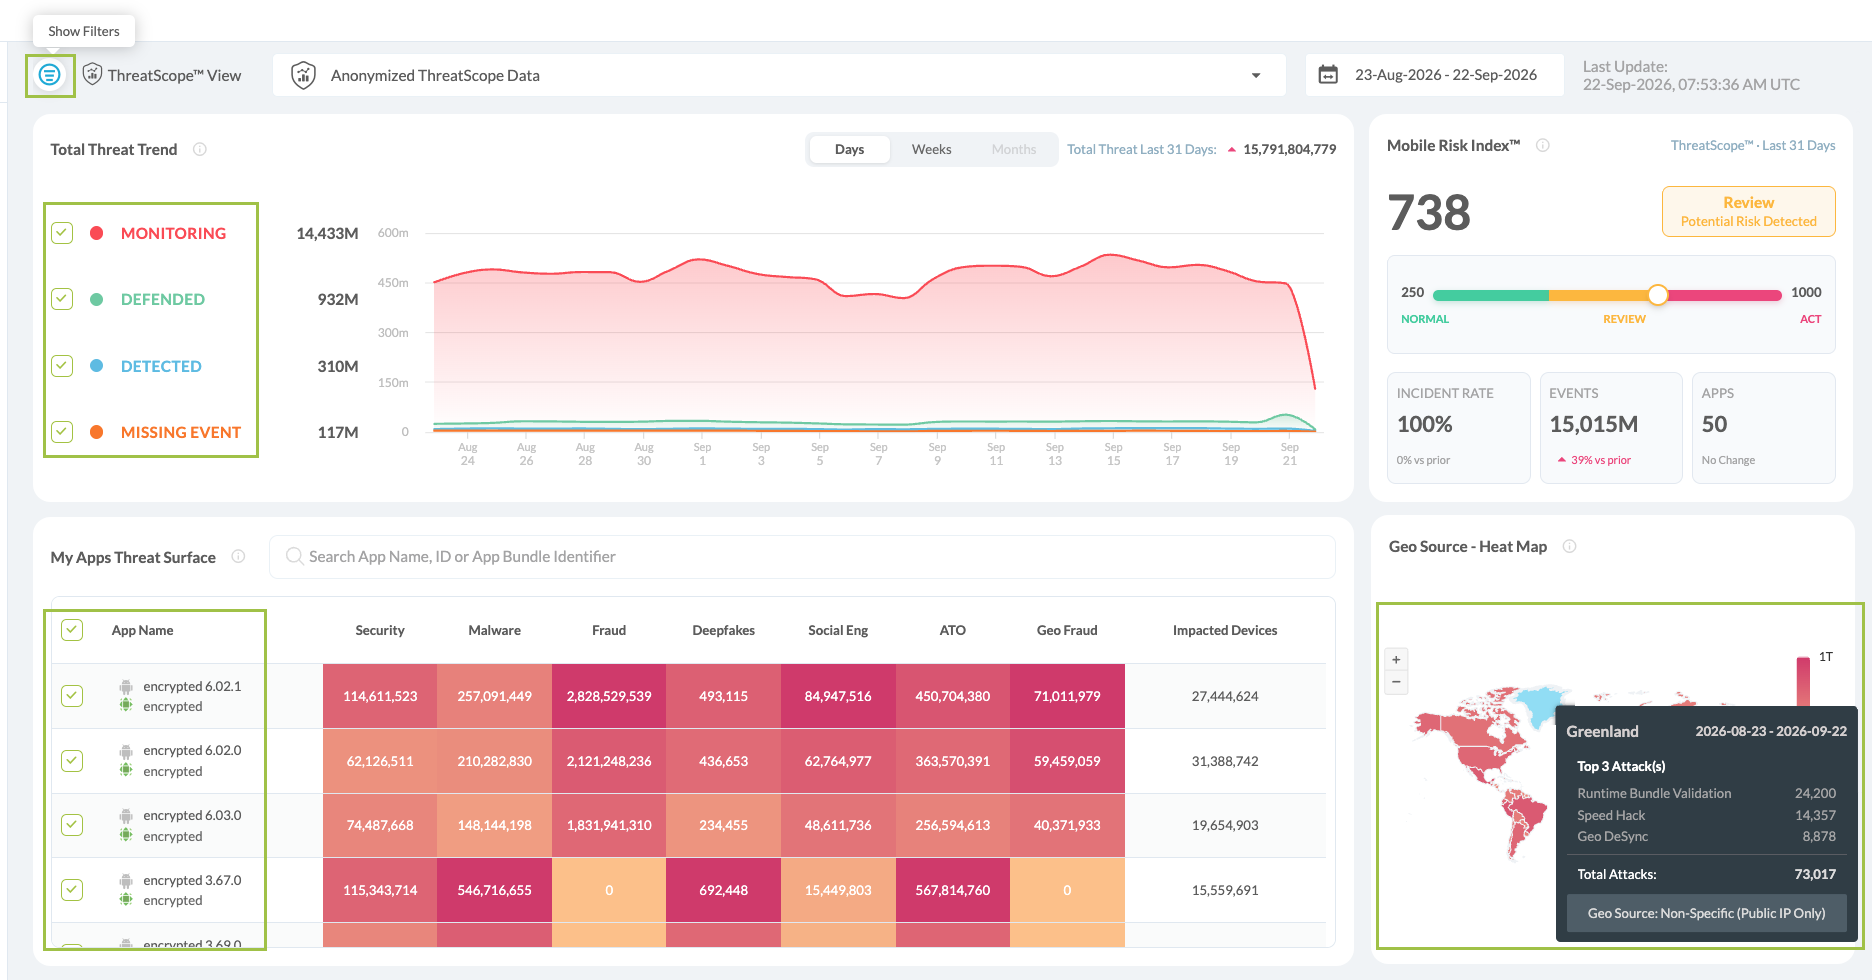Open the 23-Aug-2026 - 22-Sep-2026 date picker

coord(1435,75)
